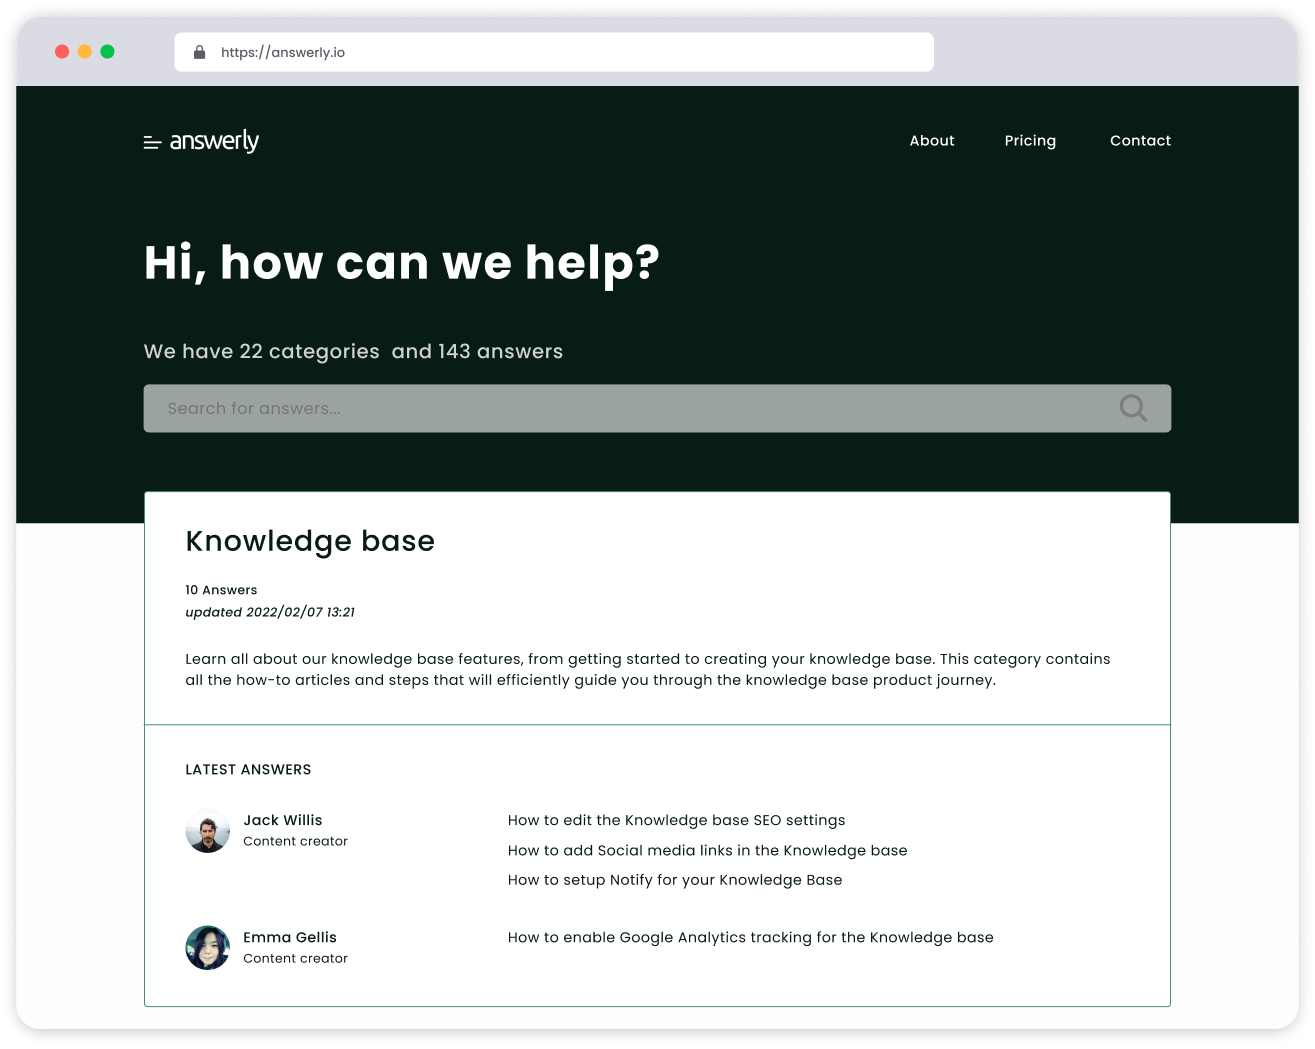This screenshot has width=1315, height=1049.
Task: Click the Knowledge base description paragraph
Action: point(648,669)
